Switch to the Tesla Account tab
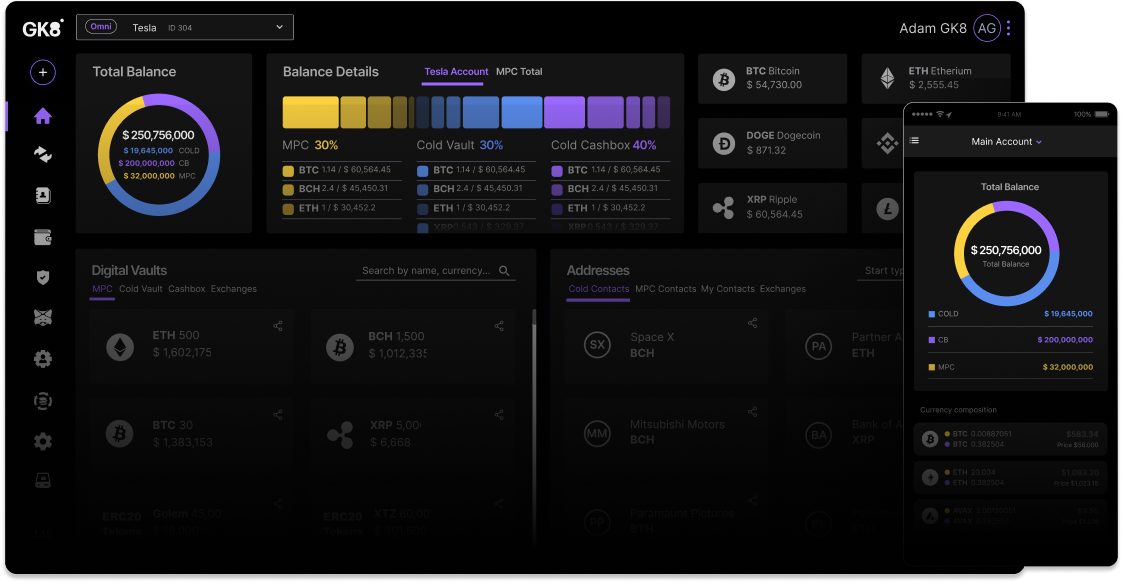 click(x=456, y=72)
